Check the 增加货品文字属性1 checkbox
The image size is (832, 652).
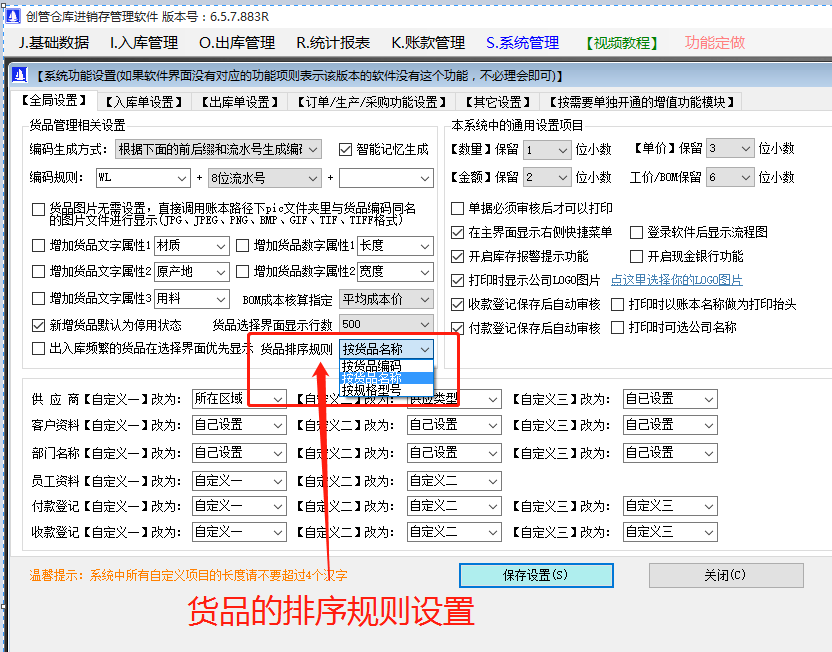click(38, 245)
